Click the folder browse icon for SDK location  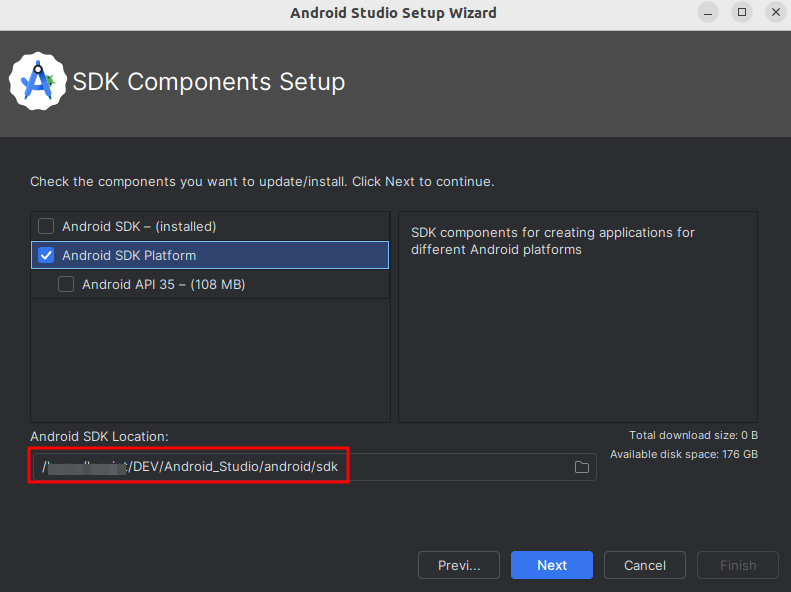(x=582, y=467)
